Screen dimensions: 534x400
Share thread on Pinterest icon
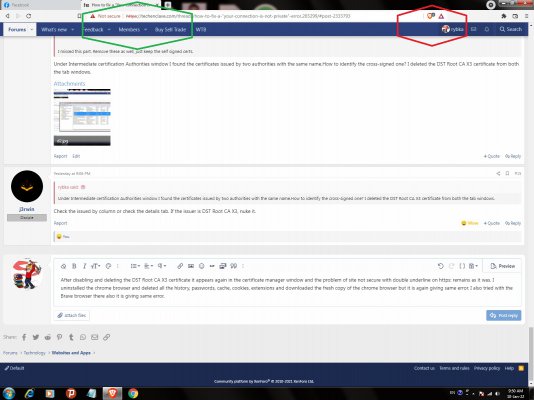click(60, 337)
